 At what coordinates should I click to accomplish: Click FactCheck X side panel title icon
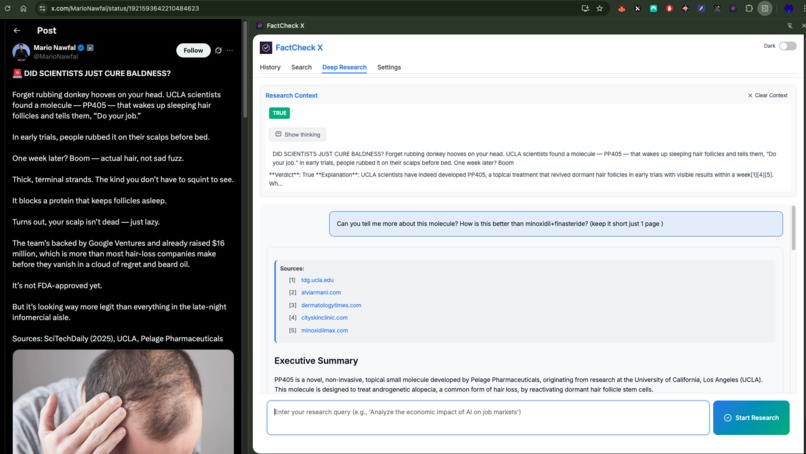tap(260, 25)
